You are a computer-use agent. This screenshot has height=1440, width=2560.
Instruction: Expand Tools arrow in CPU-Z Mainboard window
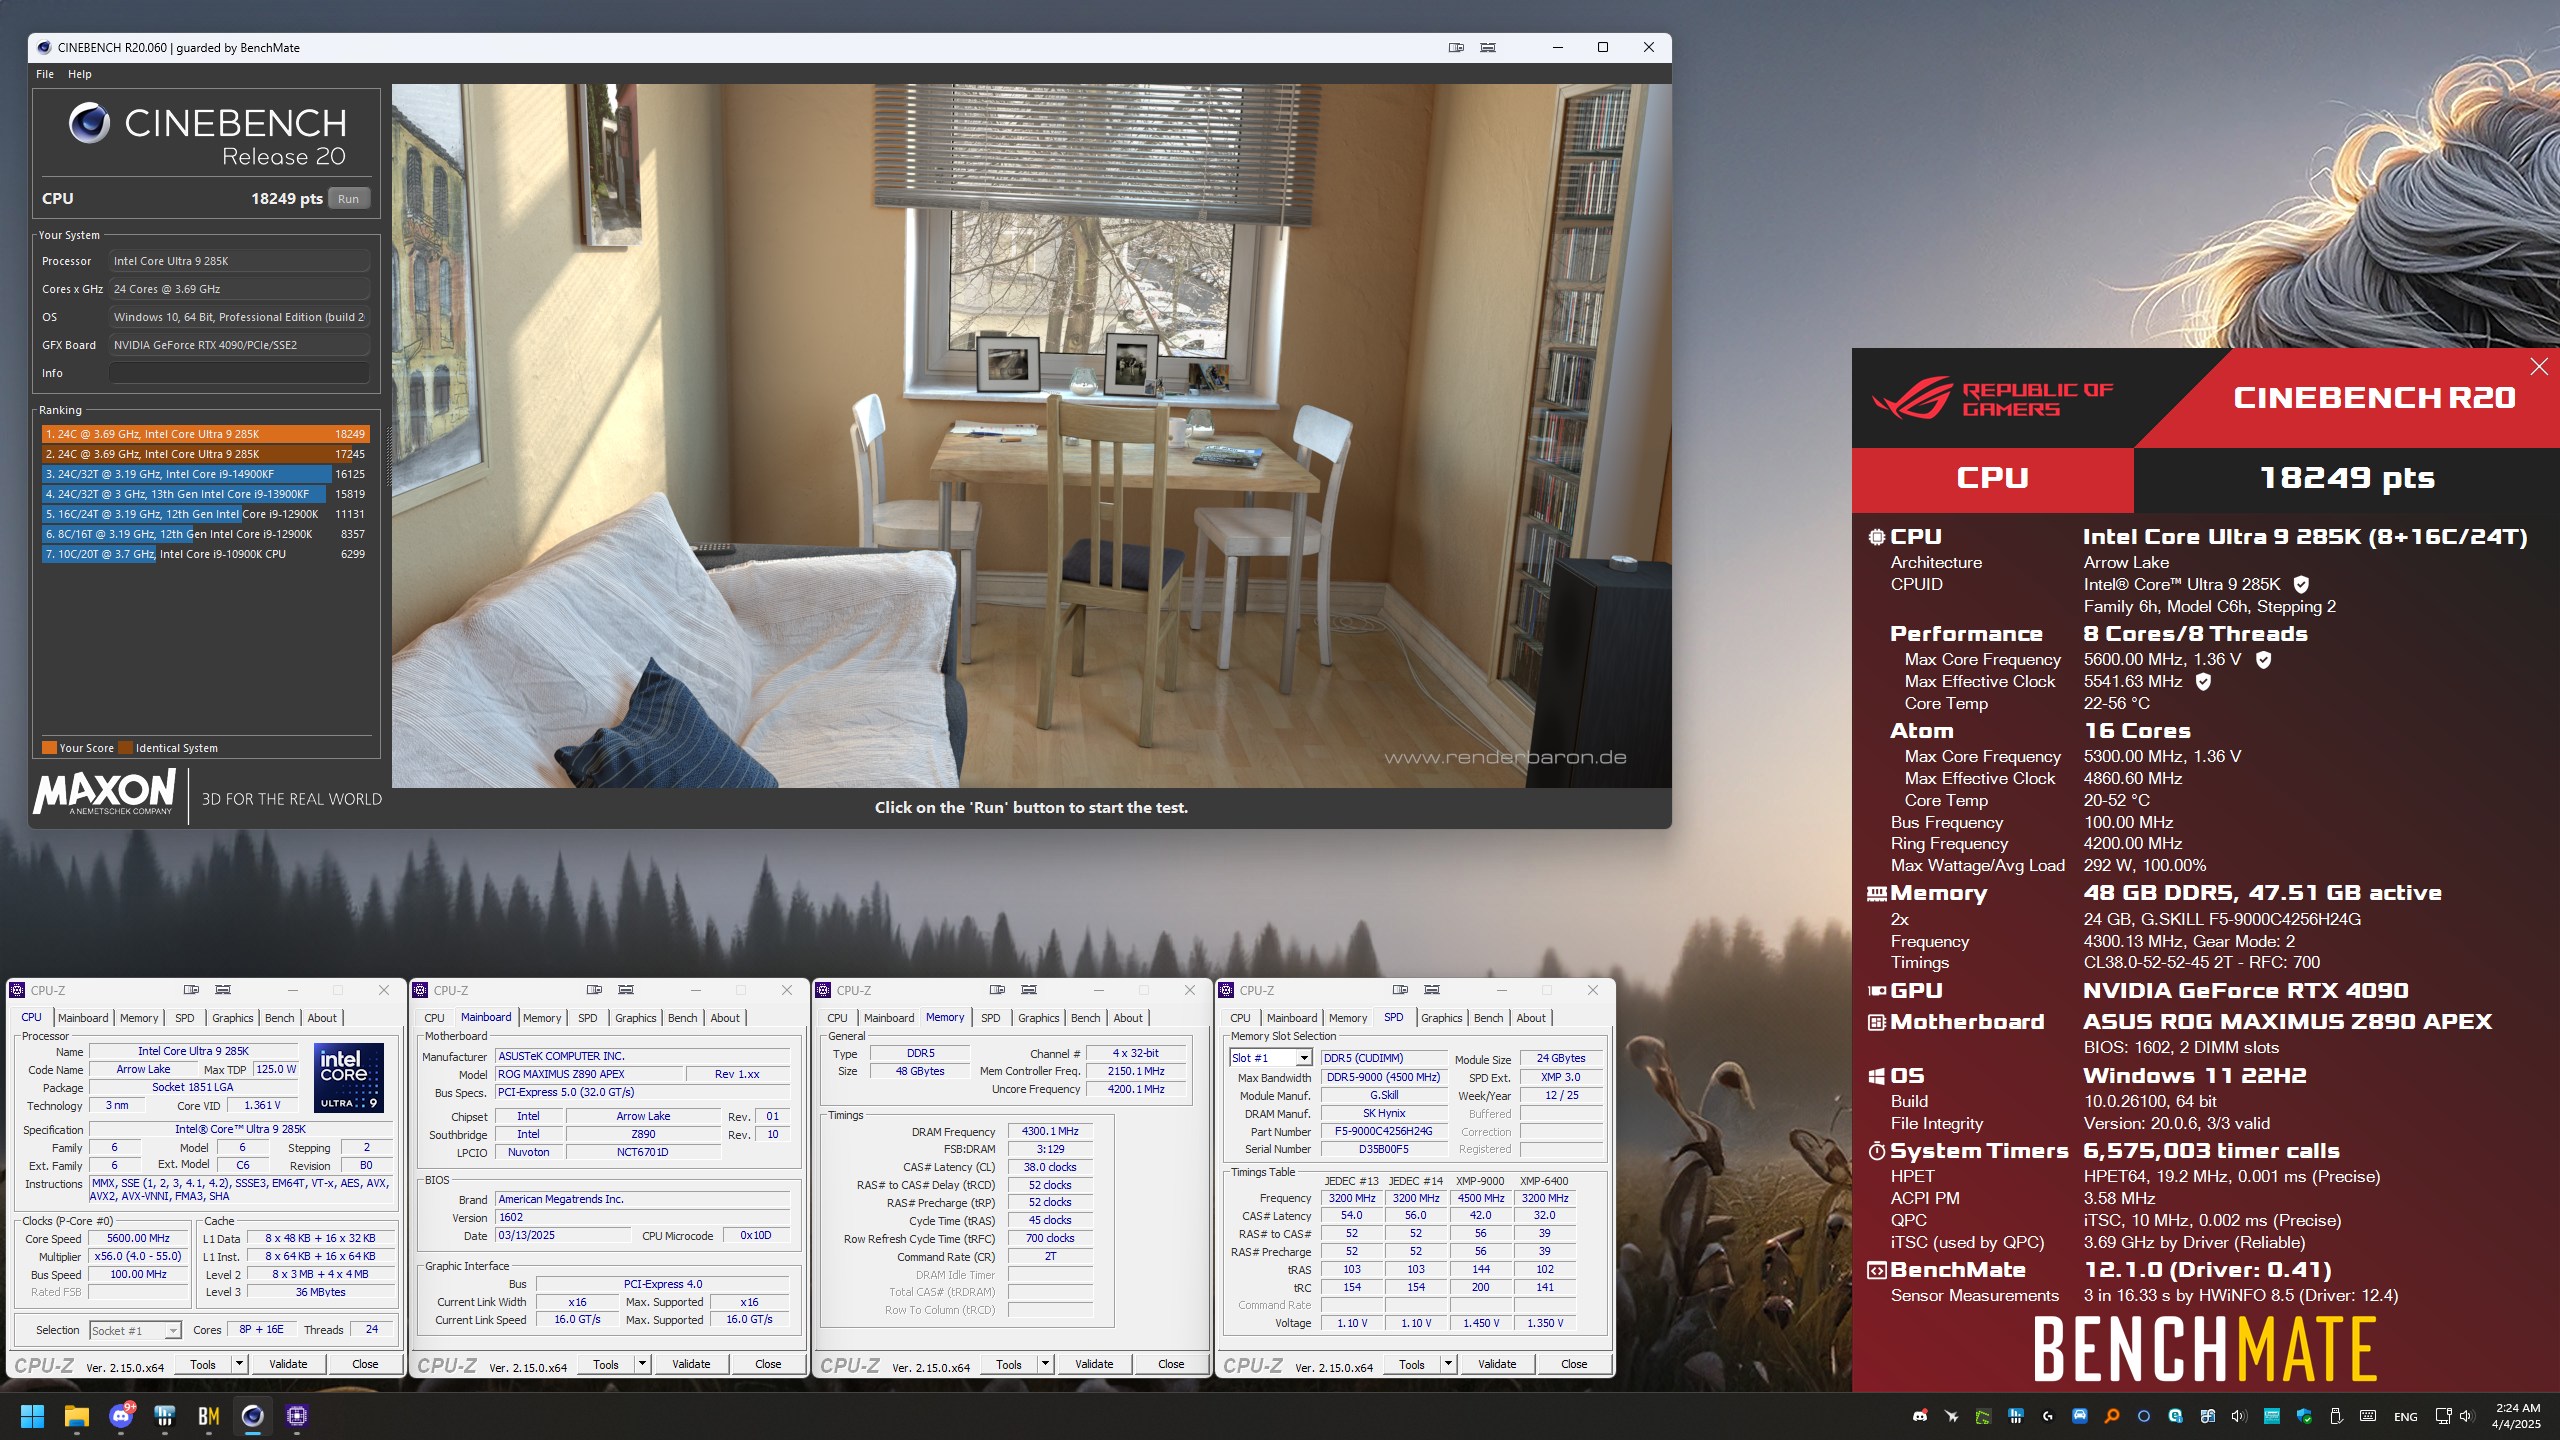point(642,1364)
